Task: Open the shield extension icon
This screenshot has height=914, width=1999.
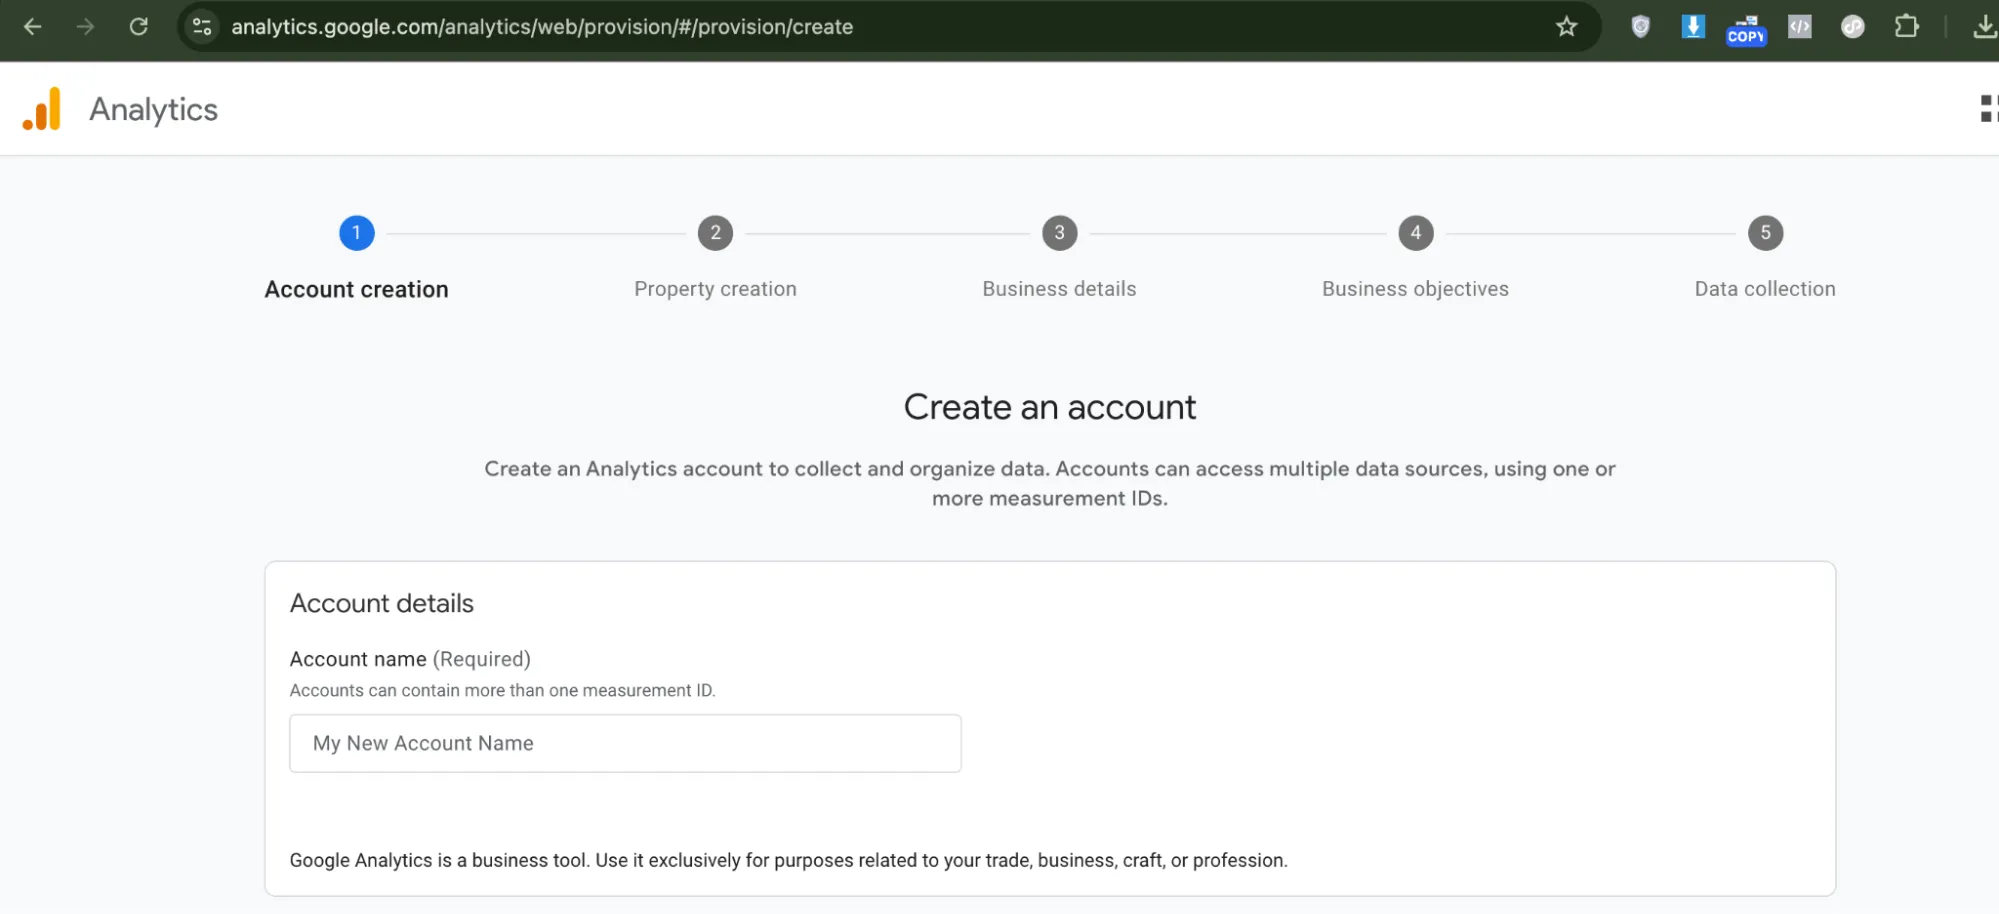Action: coord(1640,27)
